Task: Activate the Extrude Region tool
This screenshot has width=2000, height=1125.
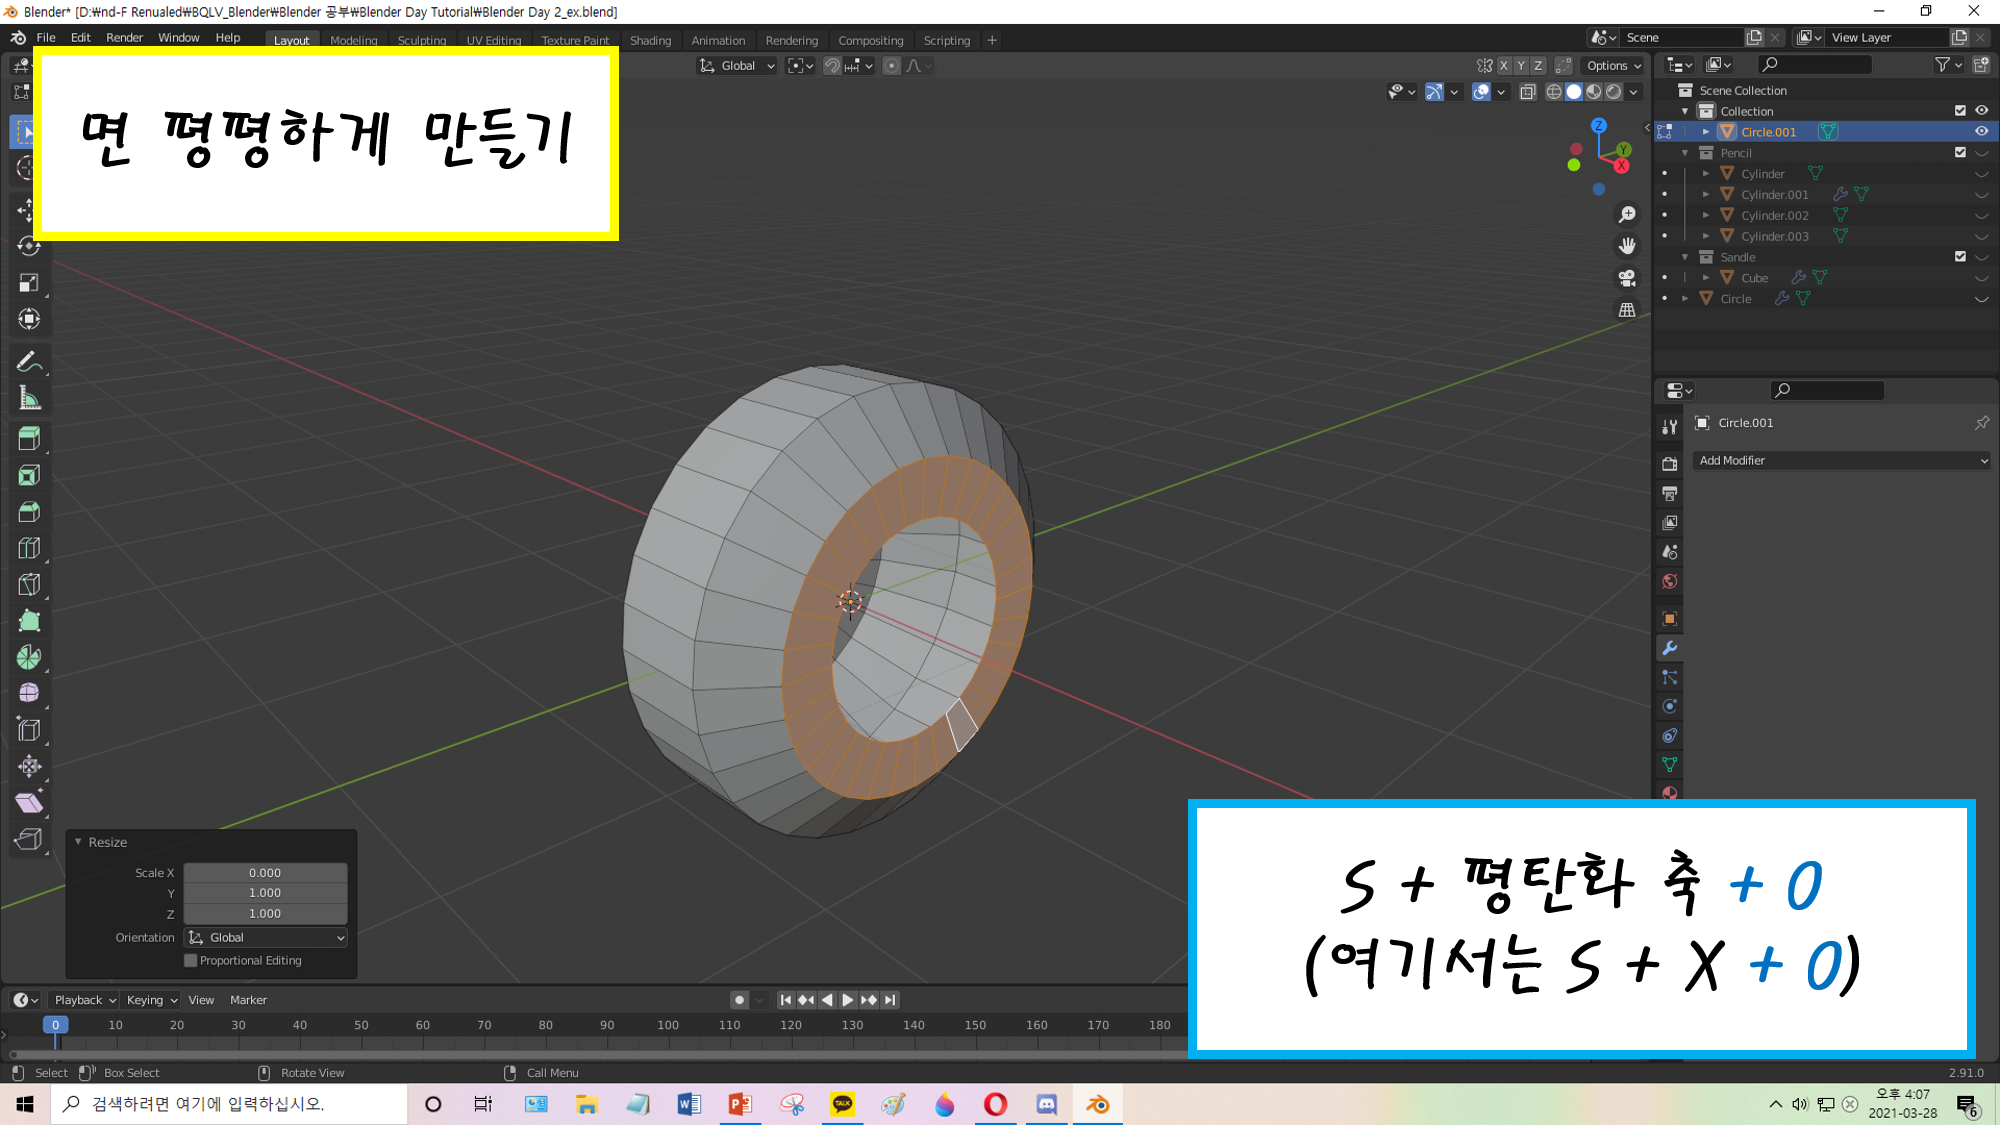Action: [x=28, y=438]
